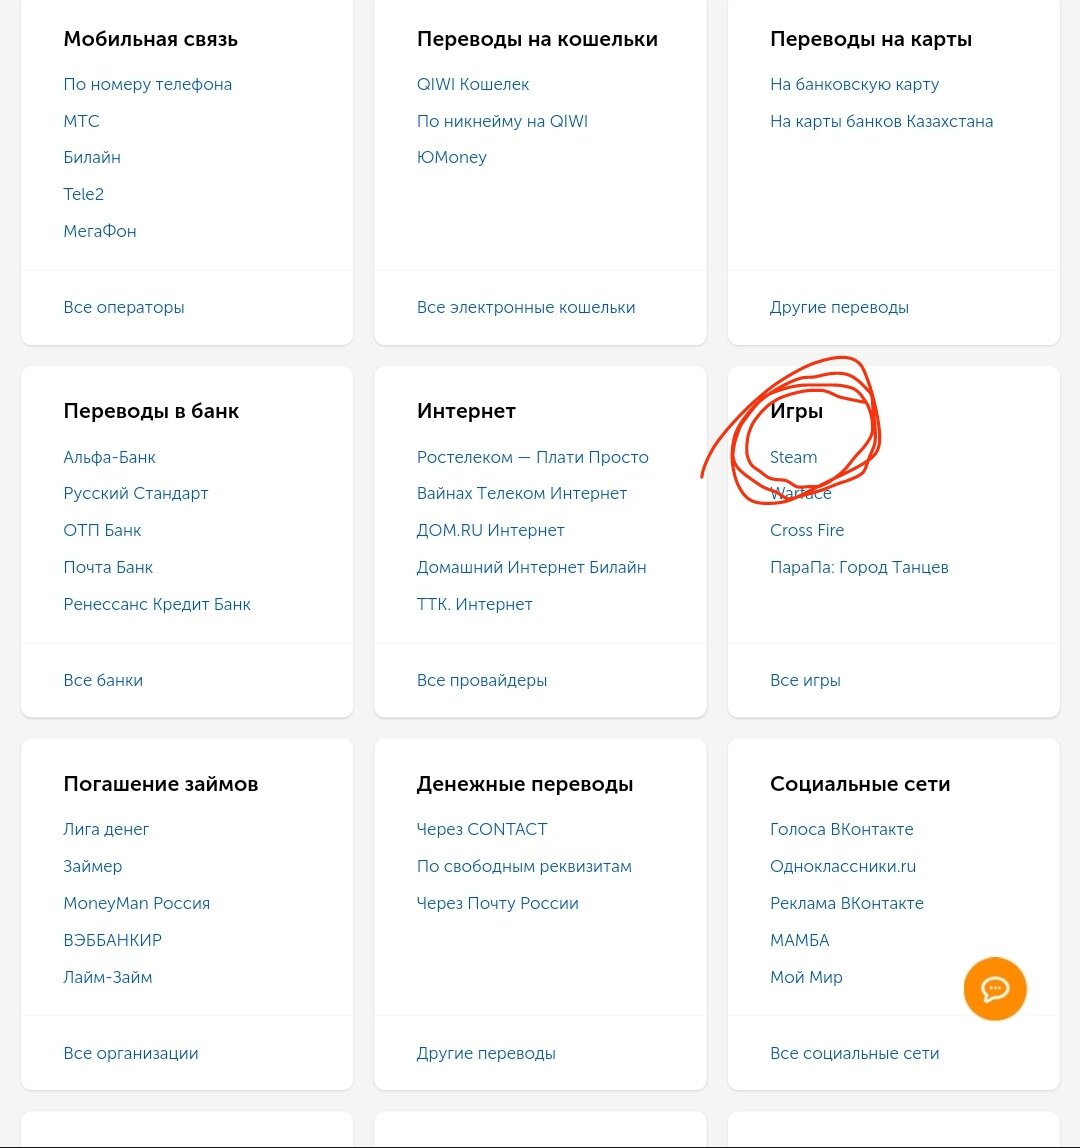Select Одноклассники.ru link

842,866
